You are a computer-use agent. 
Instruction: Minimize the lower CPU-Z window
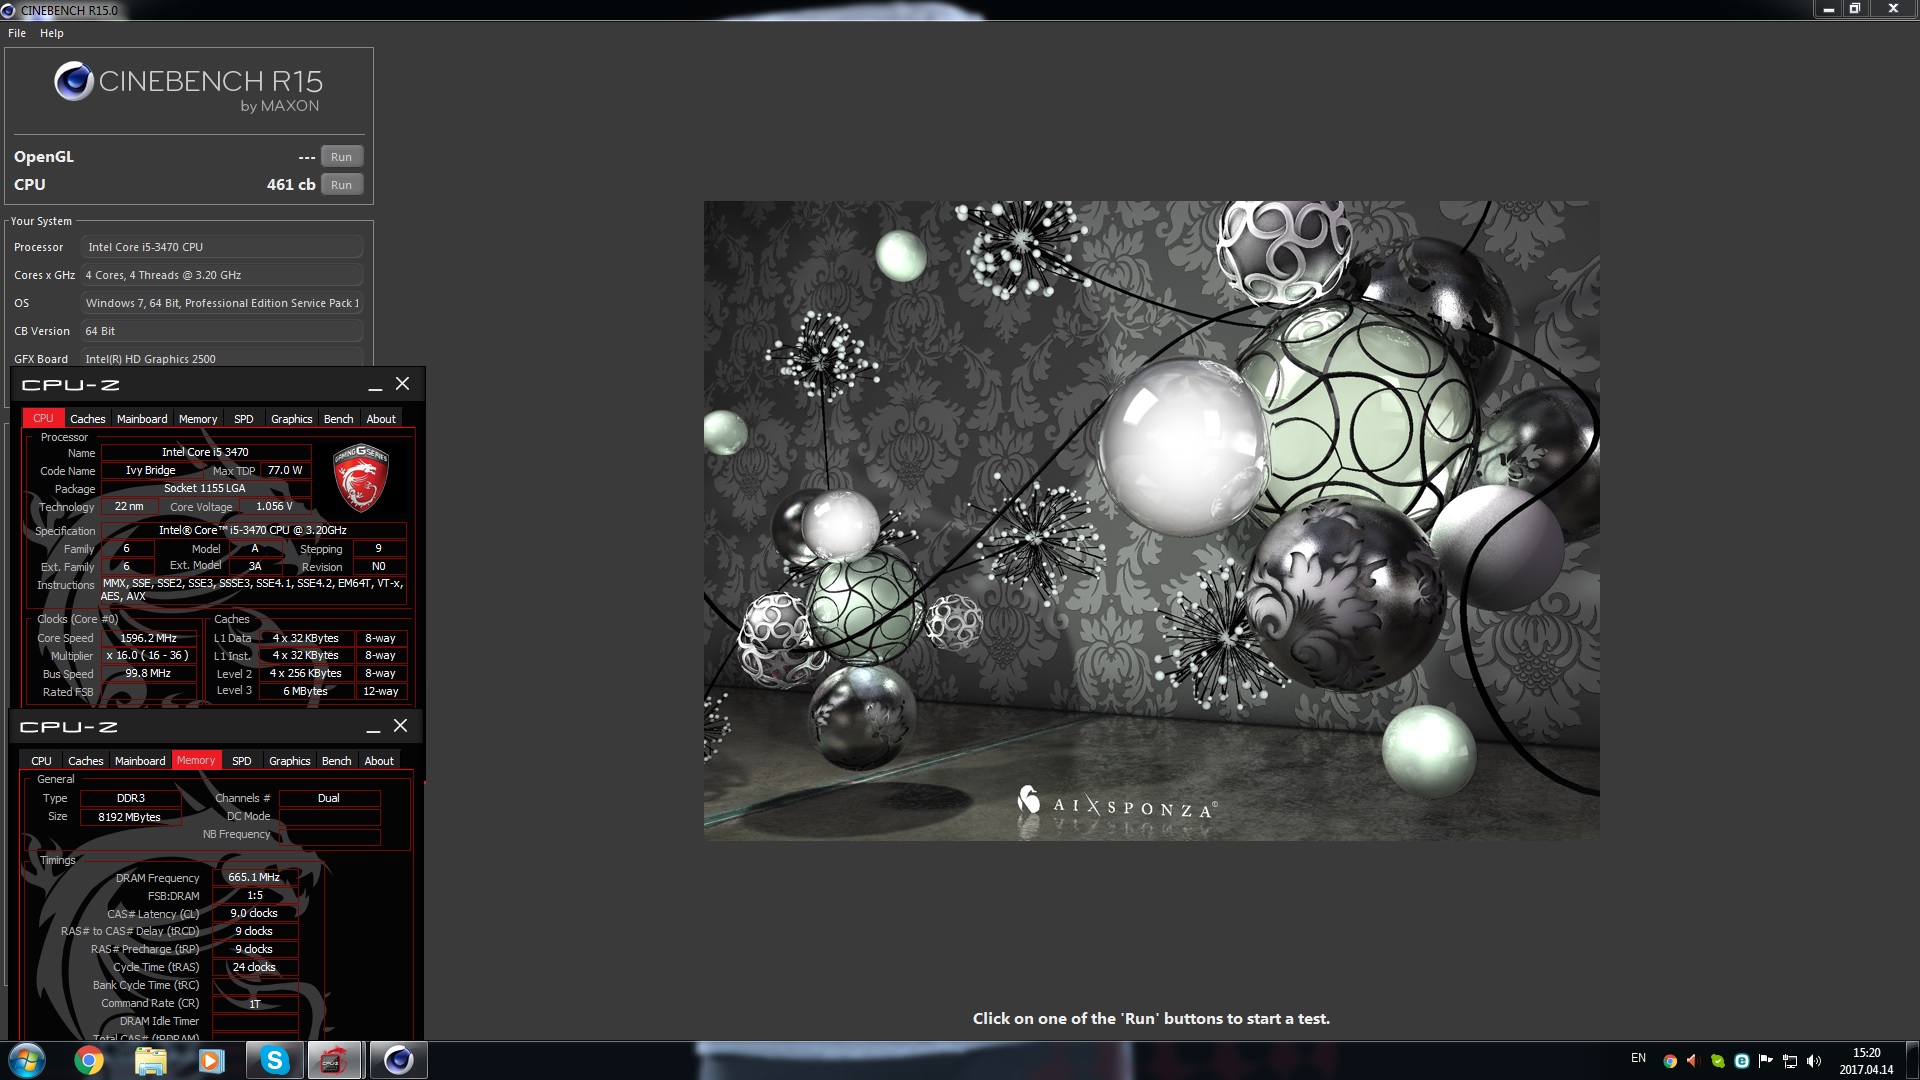click(x=373, y=727)
